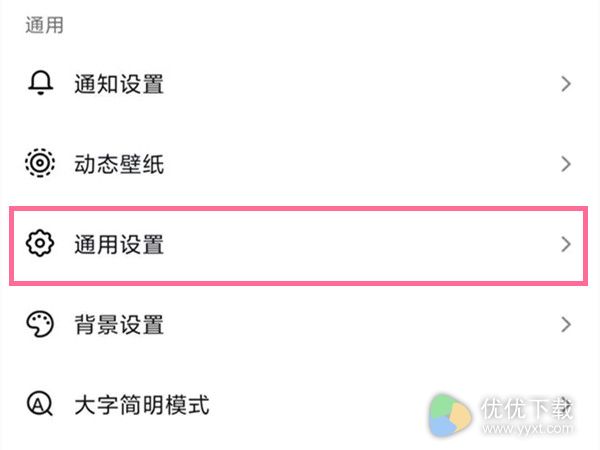This screenshot has height=450, width=600.
Task: Click the chevron on the 大字简明模式 row
Action: click(567, 405)
